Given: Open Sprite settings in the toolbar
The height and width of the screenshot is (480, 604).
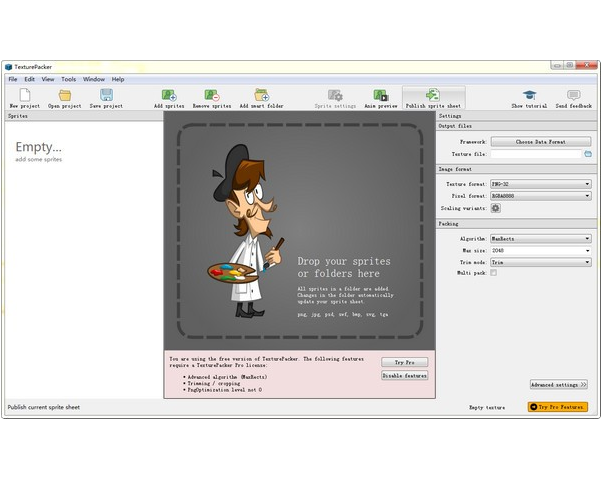Looking at the screenshot, I should [x=335, y=98].
